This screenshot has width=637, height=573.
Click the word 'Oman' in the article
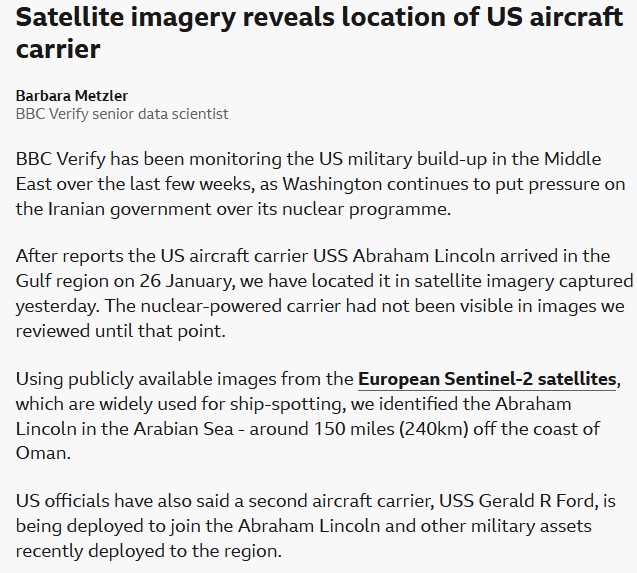[40, 453]
